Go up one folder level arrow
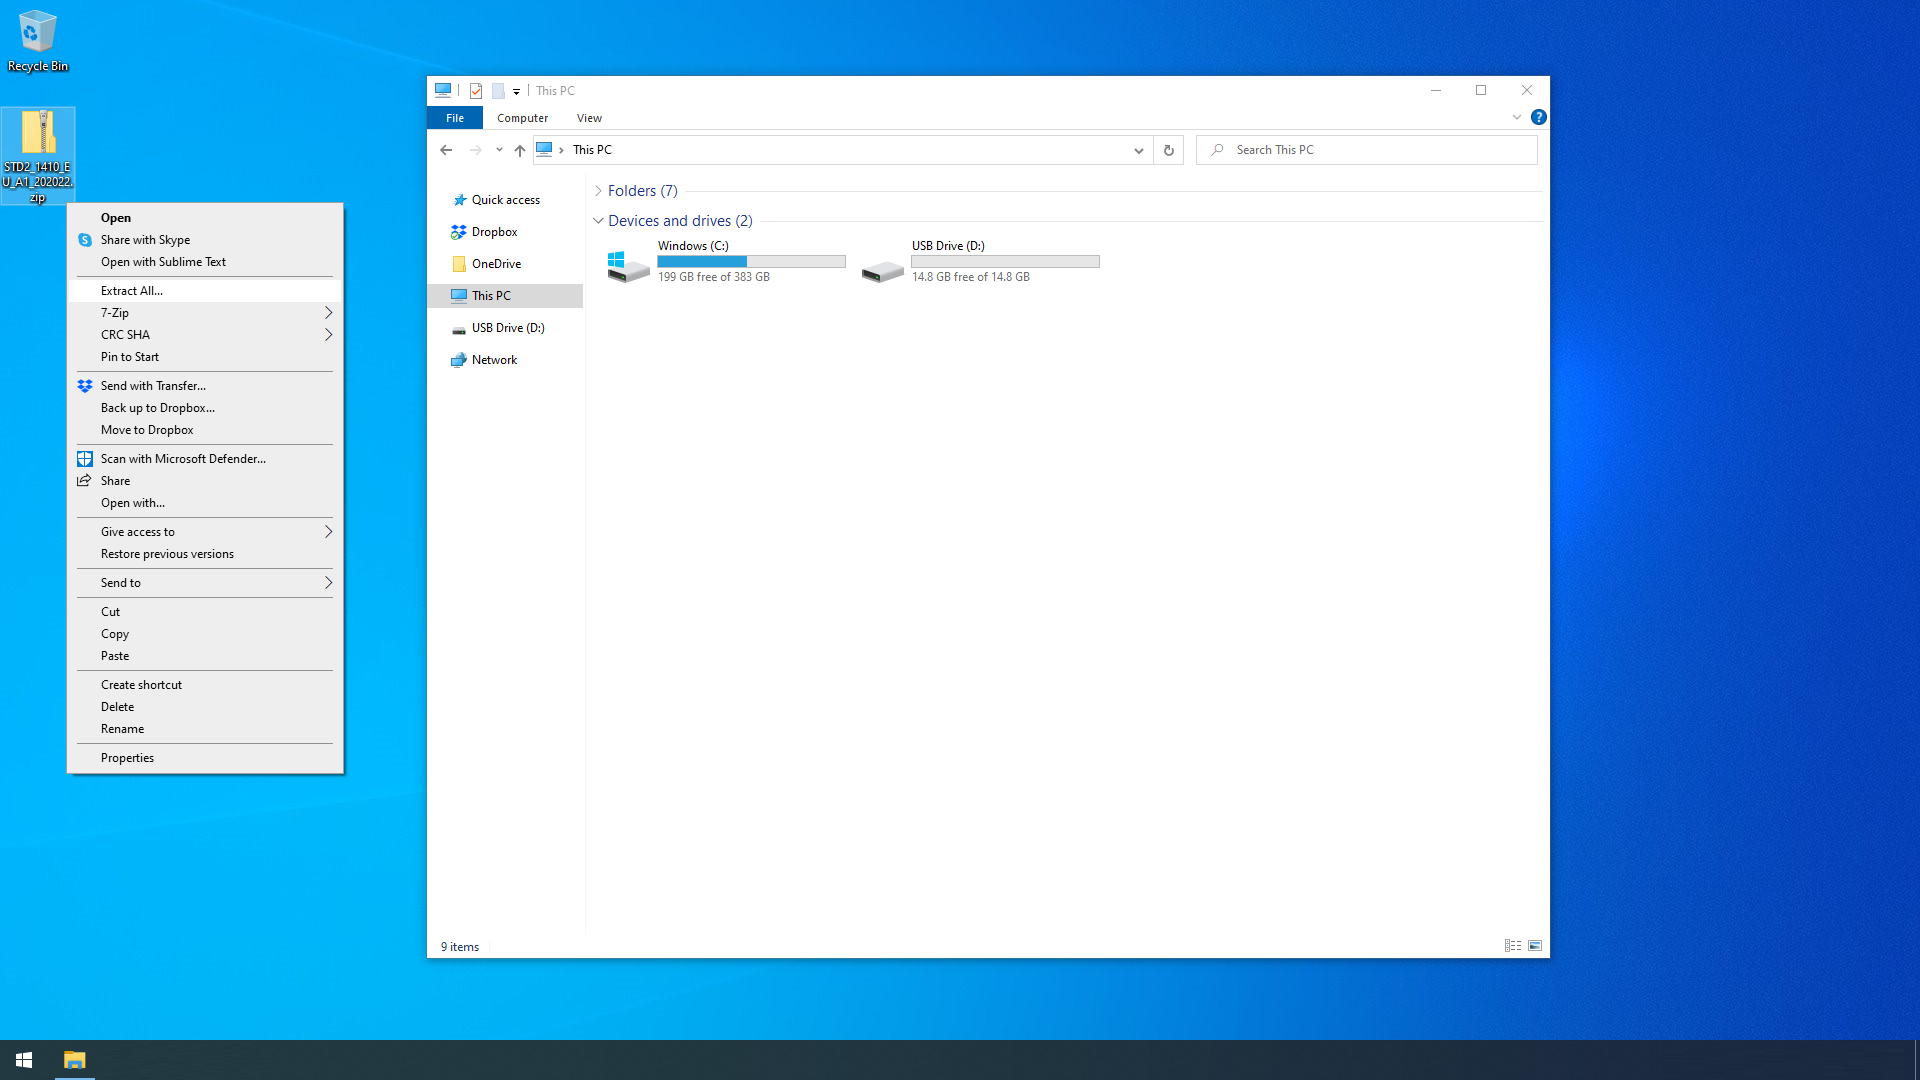The width and height of the screenshot is (1920, 1080). tap(519, 150)
